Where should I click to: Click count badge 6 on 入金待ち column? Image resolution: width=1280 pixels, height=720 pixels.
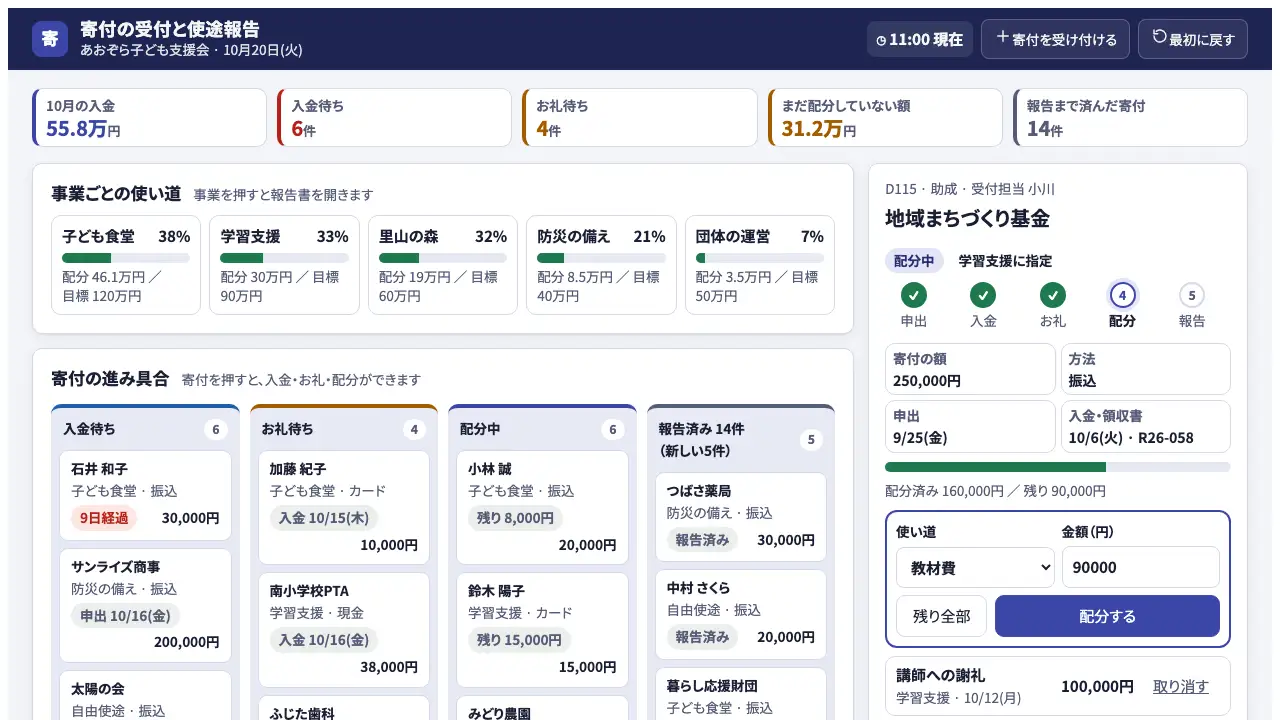[216, 430]
